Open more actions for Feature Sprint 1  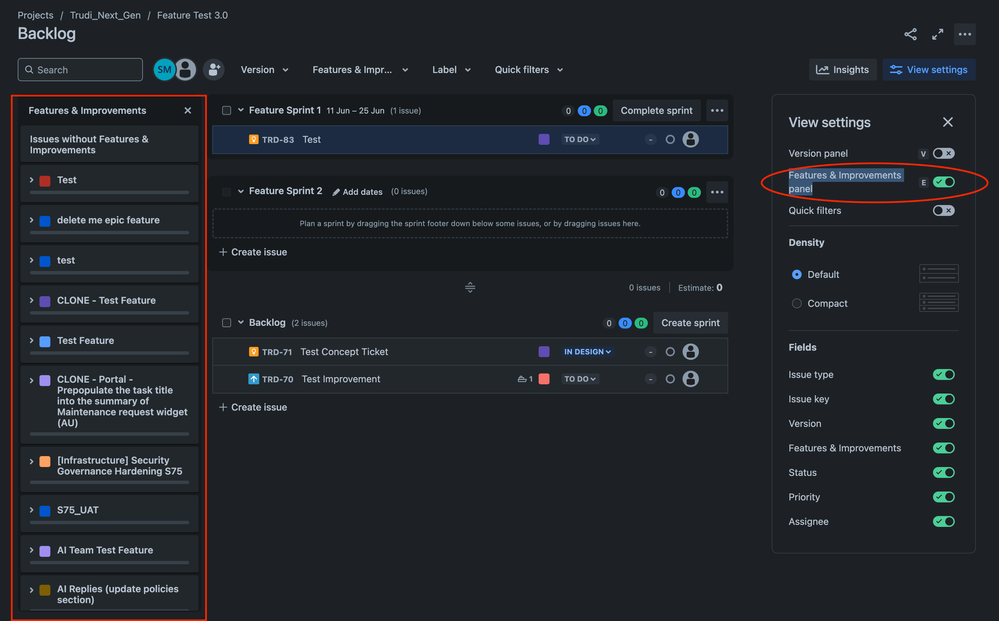[x=717, y=110]
